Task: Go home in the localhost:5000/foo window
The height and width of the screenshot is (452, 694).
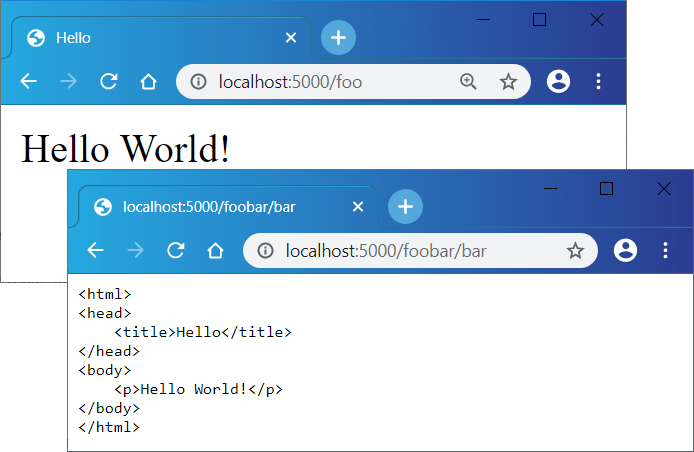Action: [148, 81]
